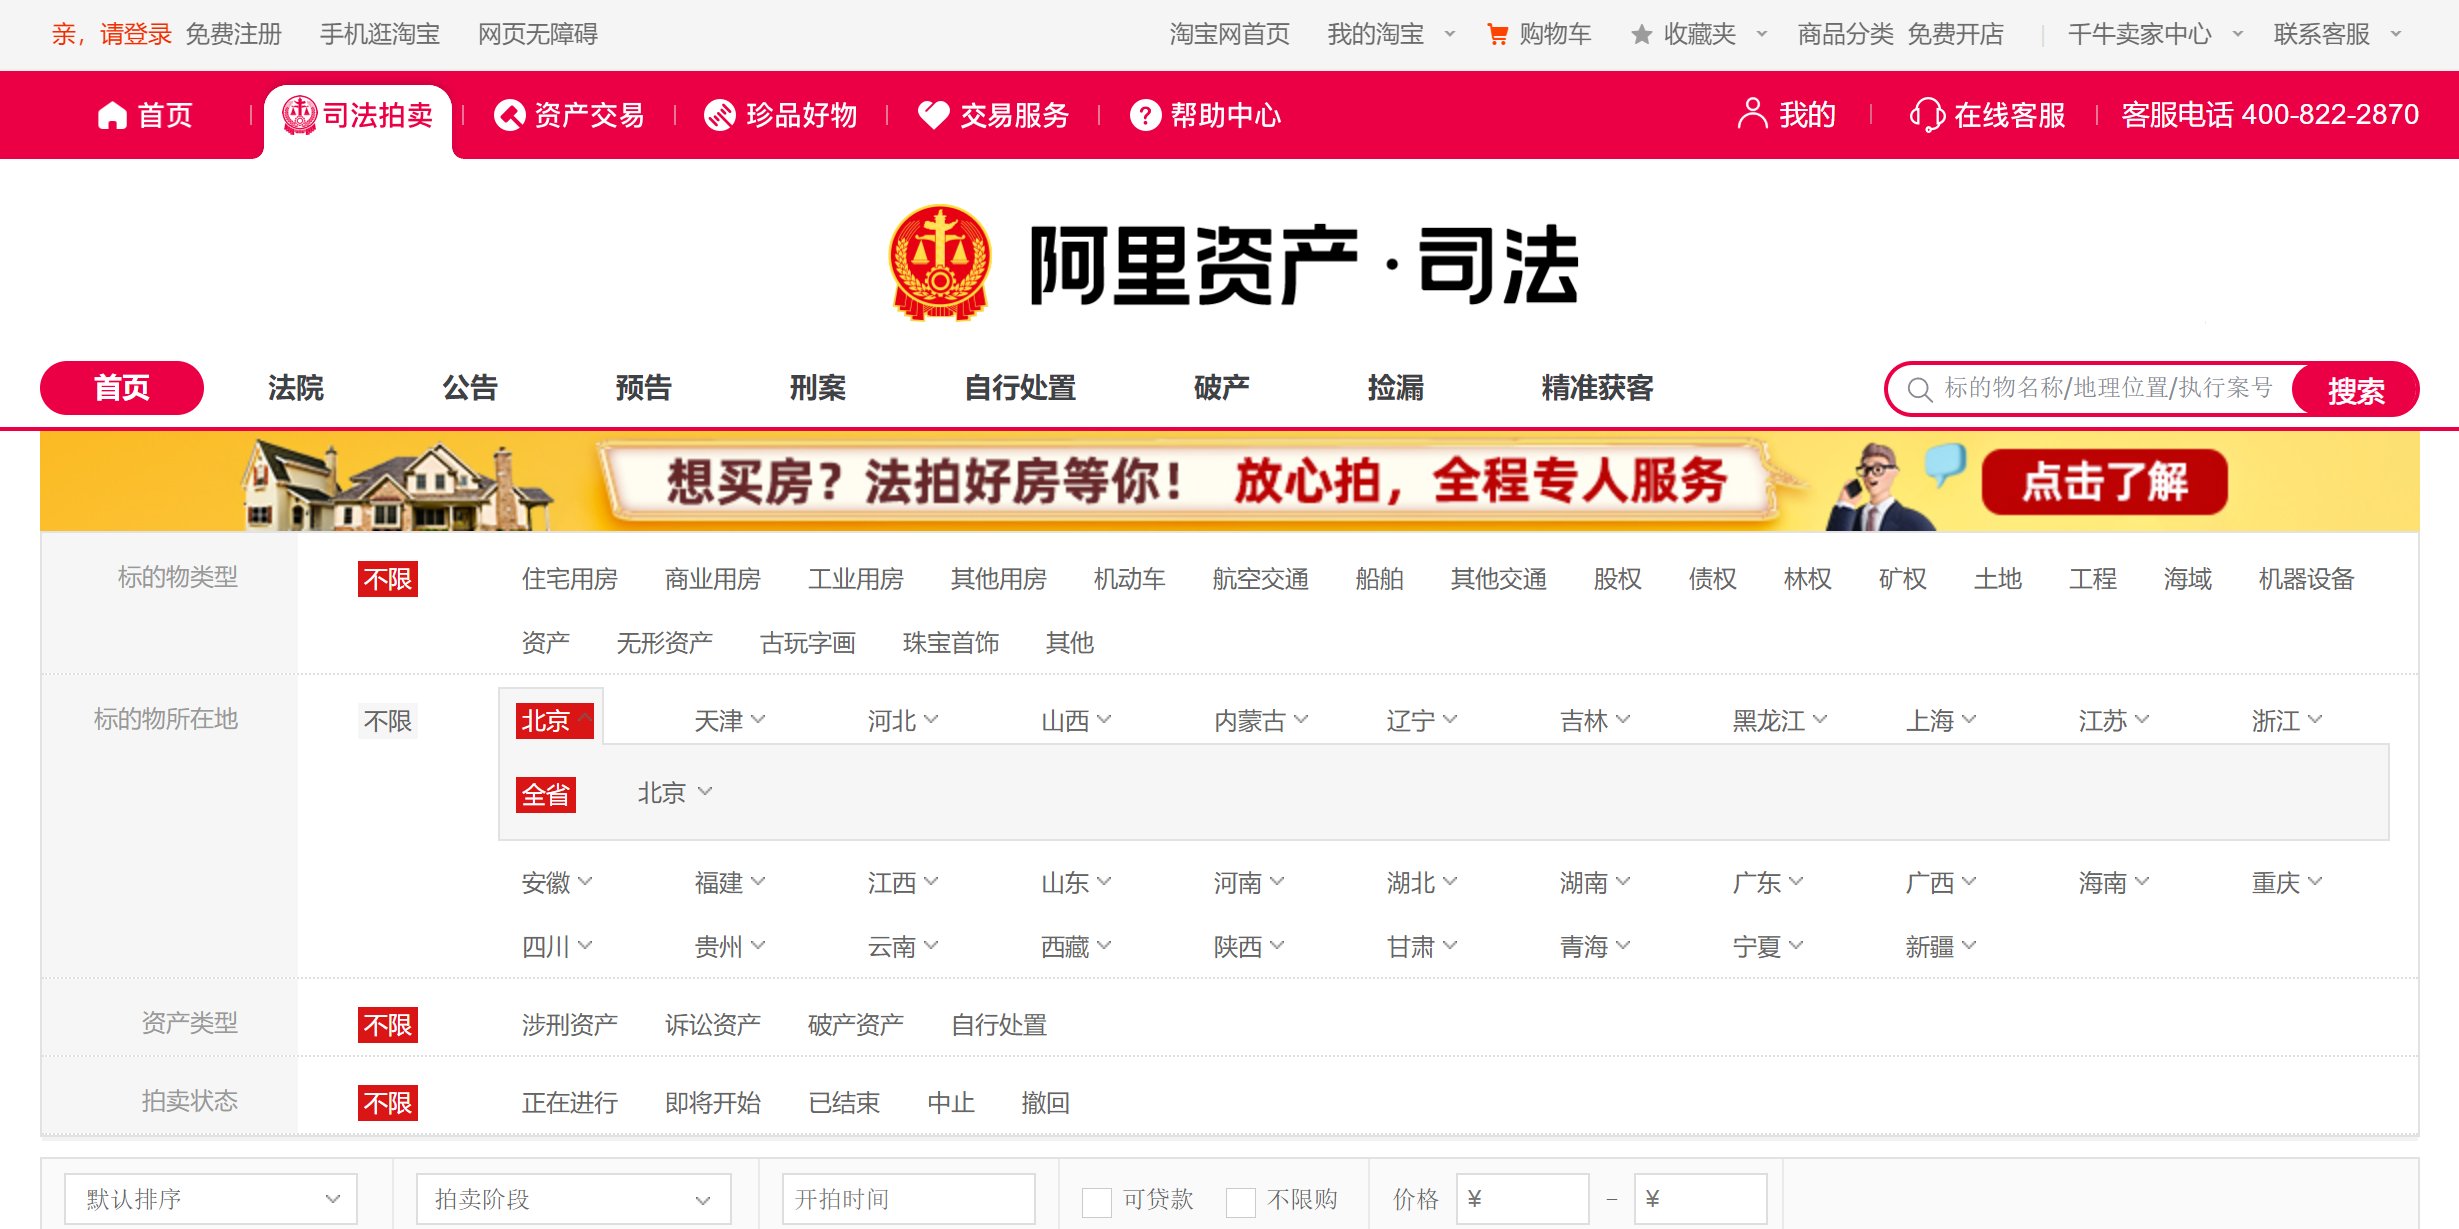The image size is (2459, 1229).
Task: Select the 机动车 type filter
Action: click(1130, 579)
